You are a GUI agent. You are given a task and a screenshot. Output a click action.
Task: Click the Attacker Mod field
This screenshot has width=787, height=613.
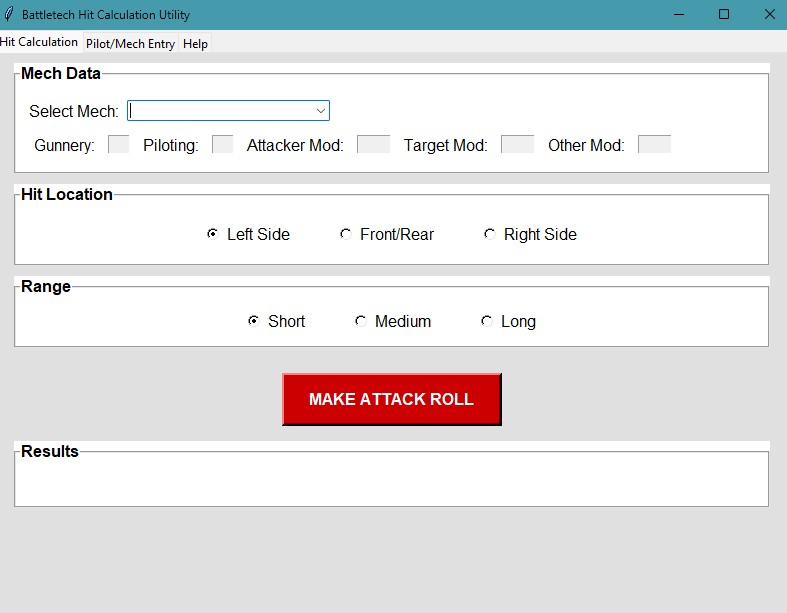tap(373, 144)
